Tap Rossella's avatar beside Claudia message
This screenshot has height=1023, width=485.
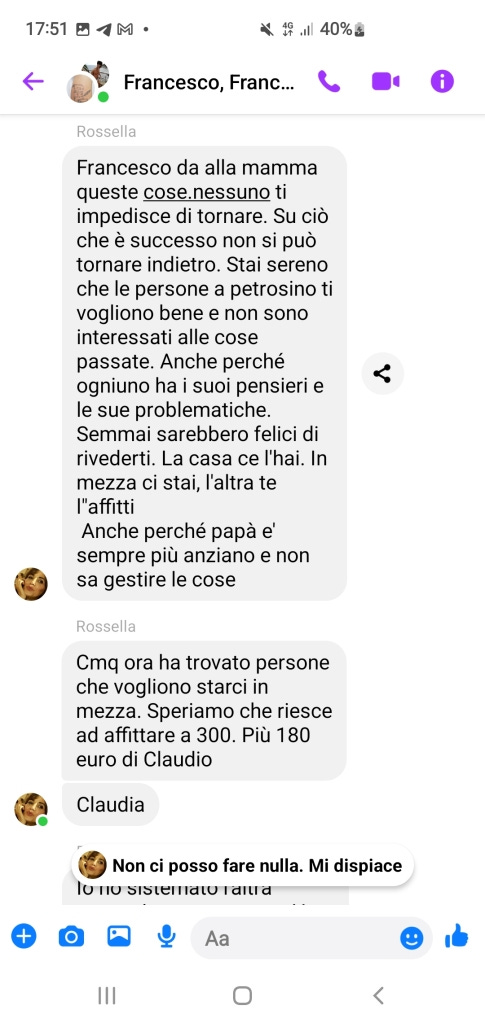coord(31,810)
